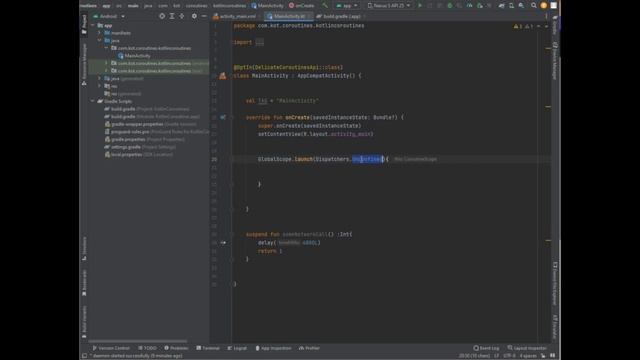Open Android project view dropdown
Image resolution: width=640 pixels, height=360 pixels.
pyautogui.click(x=109, y=16)
